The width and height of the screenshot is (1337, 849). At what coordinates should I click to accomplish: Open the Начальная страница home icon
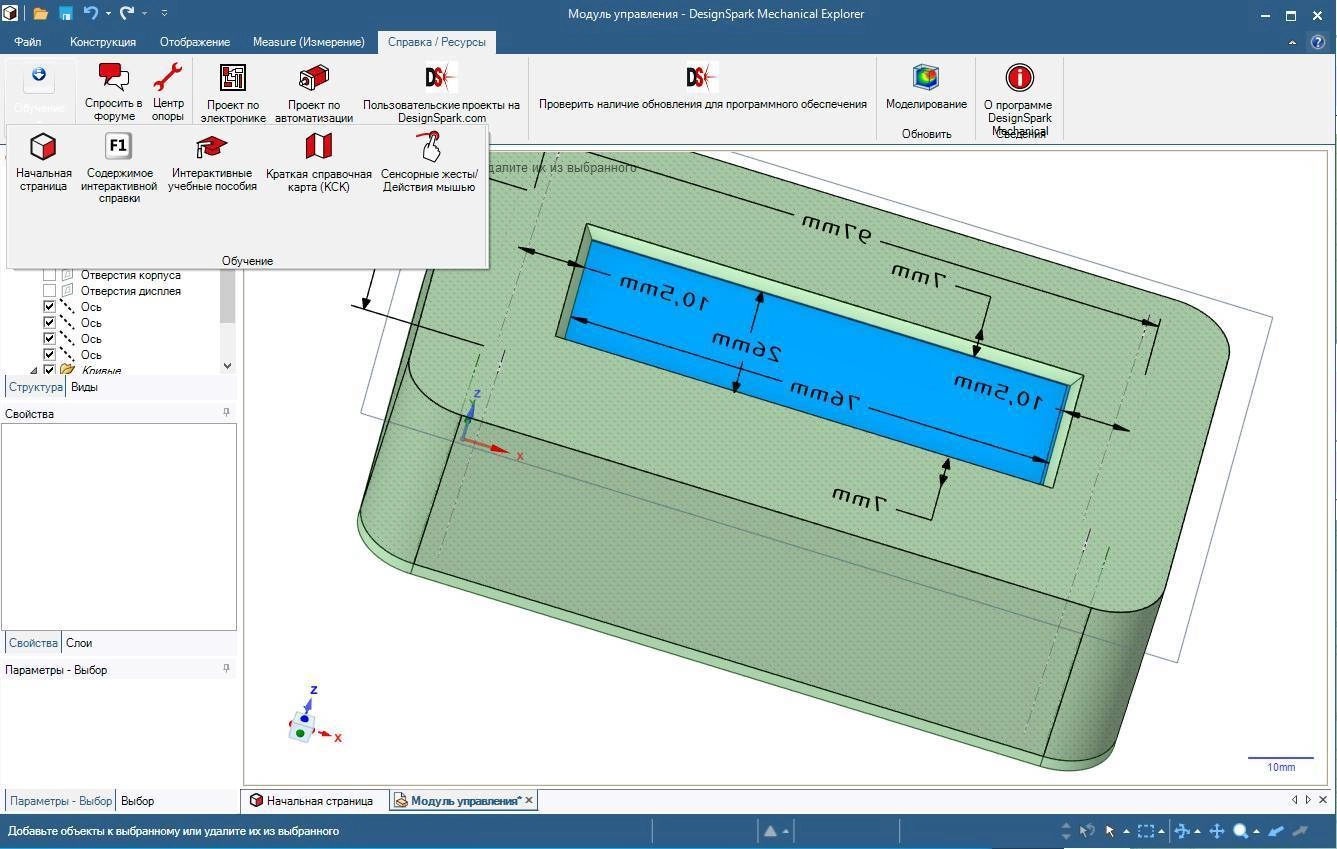click(x=43, y=160)
